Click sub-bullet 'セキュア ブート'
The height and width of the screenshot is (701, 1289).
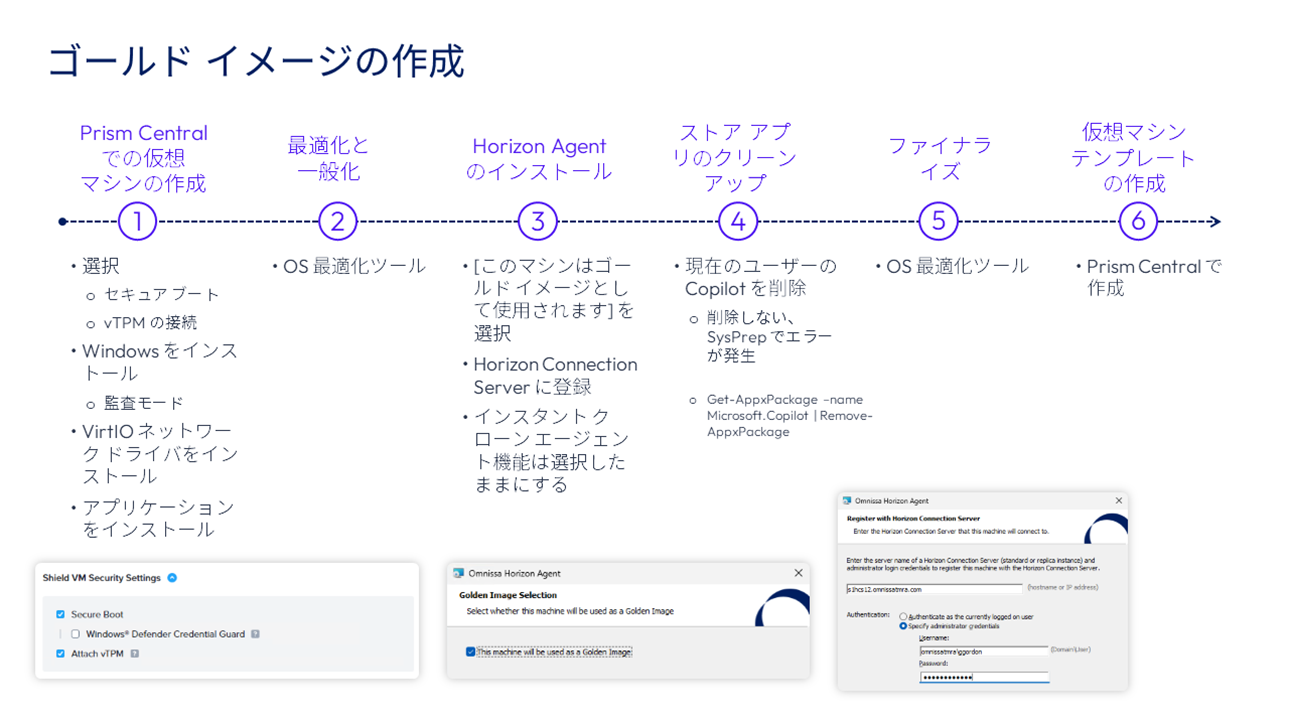click(x=162, y=295)
